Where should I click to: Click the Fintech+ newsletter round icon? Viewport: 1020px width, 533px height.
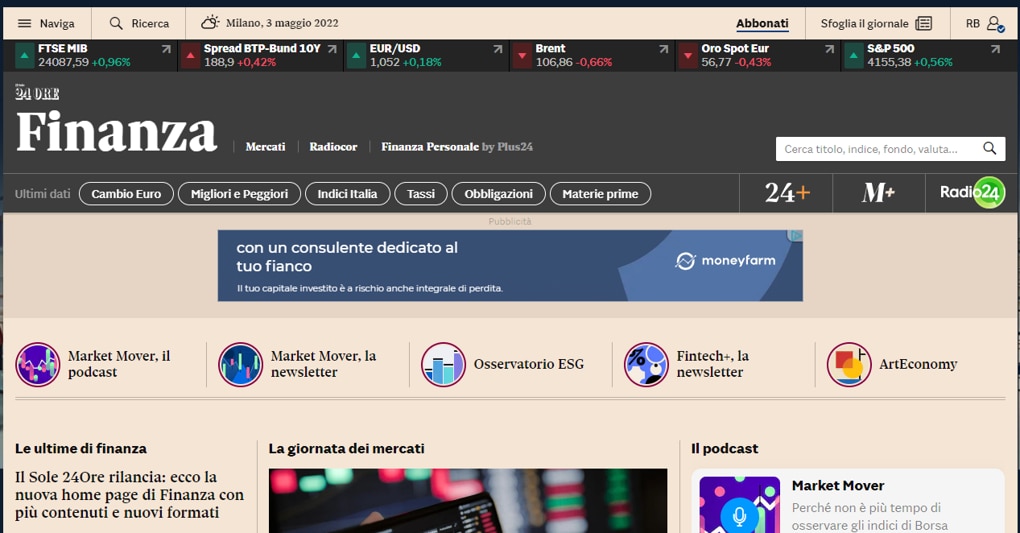(646, 364)
